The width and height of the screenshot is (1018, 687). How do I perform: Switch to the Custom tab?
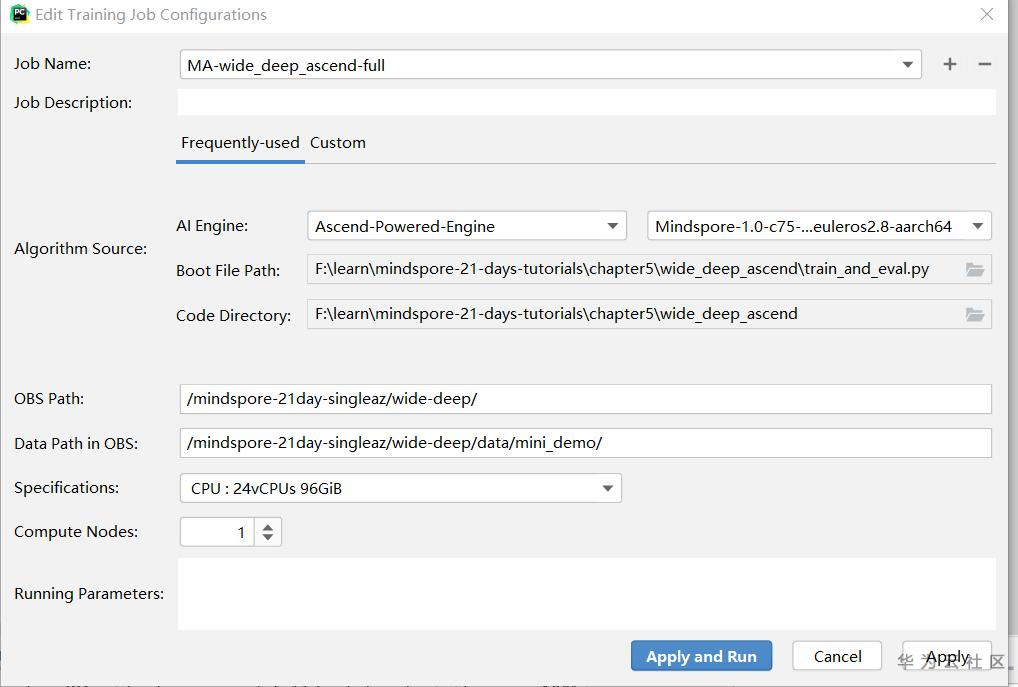pyautogui.click(x=338, y=143)
